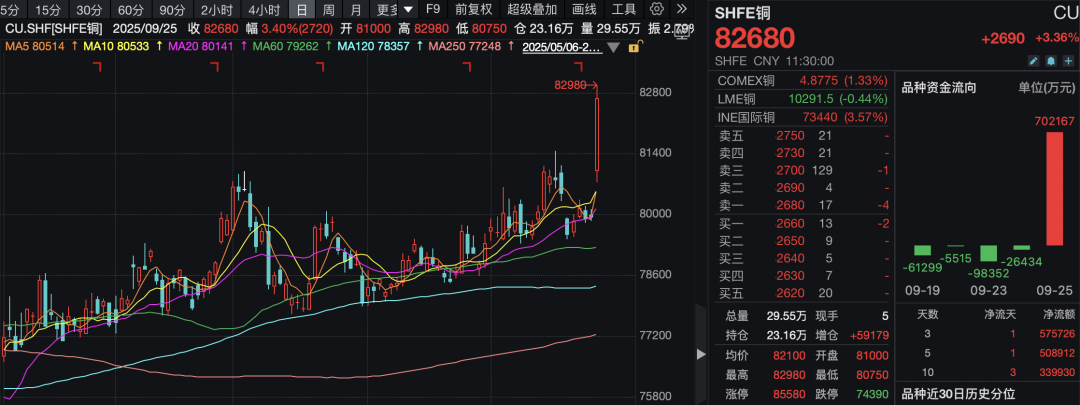Screen dimensions: 1080x405
Task: Select the 60分 timeframe tab
Action: click(x=131, y=9)
